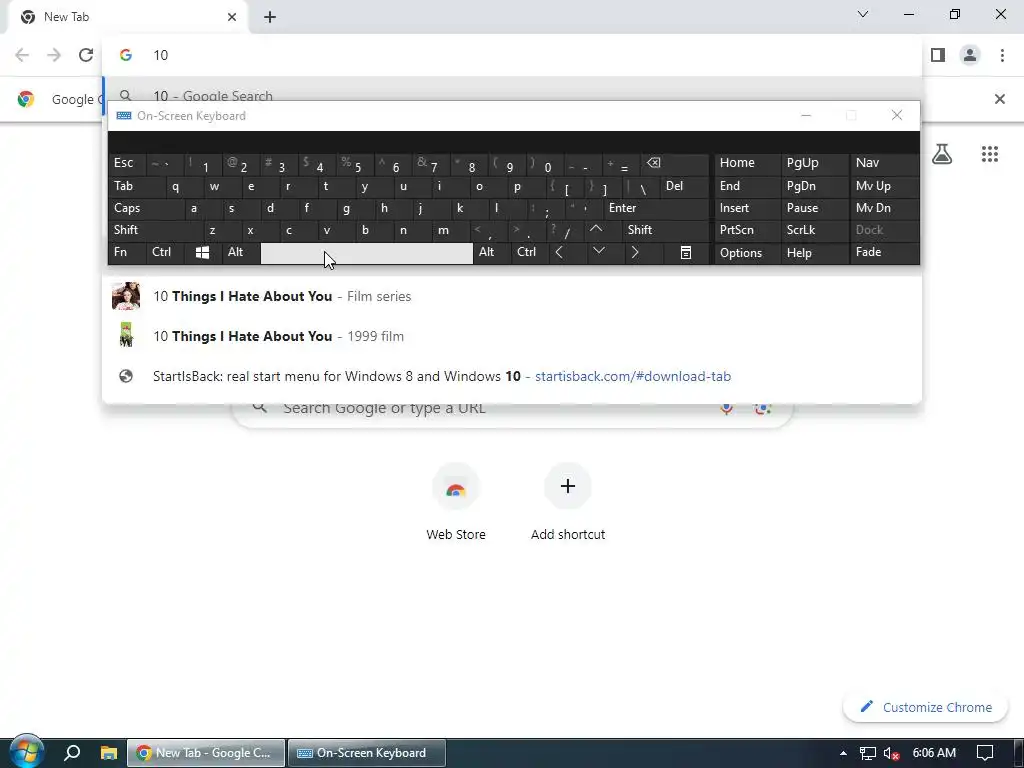Open the Windows Start orb
Viewport: 1024px width, 768px height.
click(x=27, y=751)
